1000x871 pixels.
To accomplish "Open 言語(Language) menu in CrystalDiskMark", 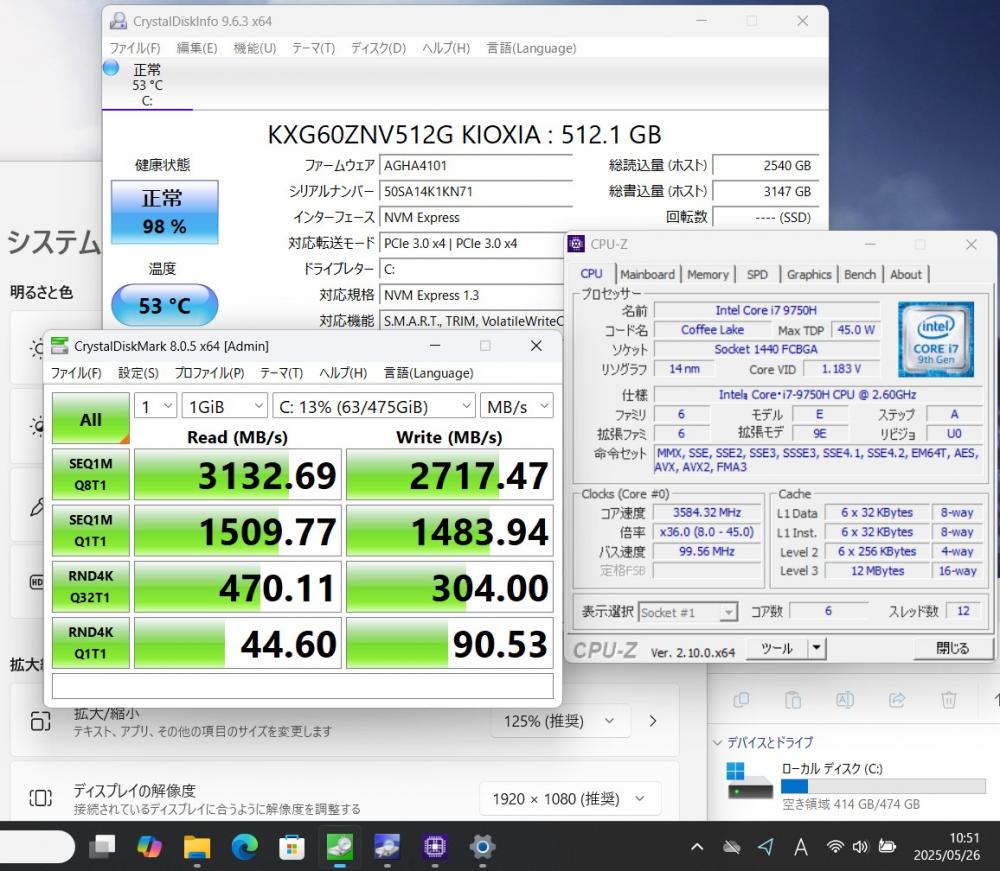I will (428, 372).
